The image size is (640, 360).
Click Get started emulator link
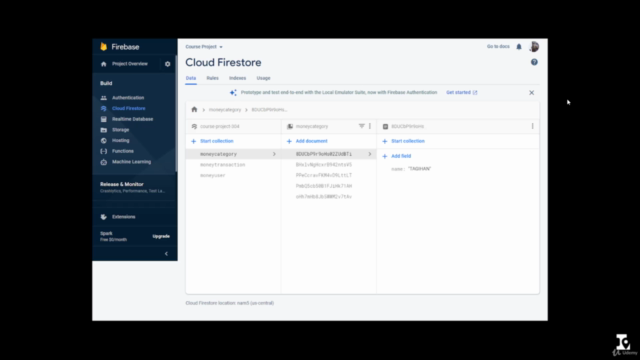(x=462, y=93)
